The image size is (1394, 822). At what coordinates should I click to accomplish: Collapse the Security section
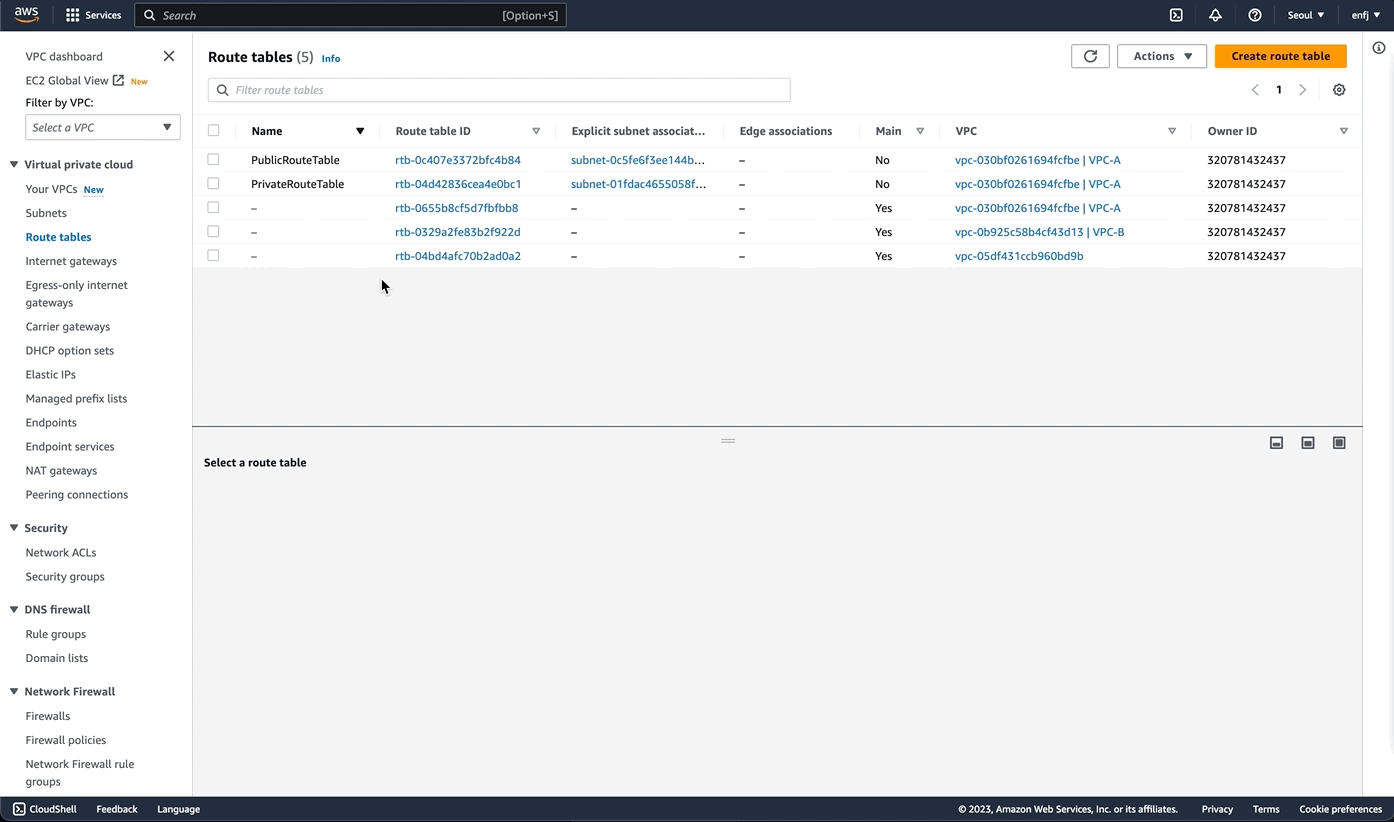pyautogui.click(x=14, y=528)
